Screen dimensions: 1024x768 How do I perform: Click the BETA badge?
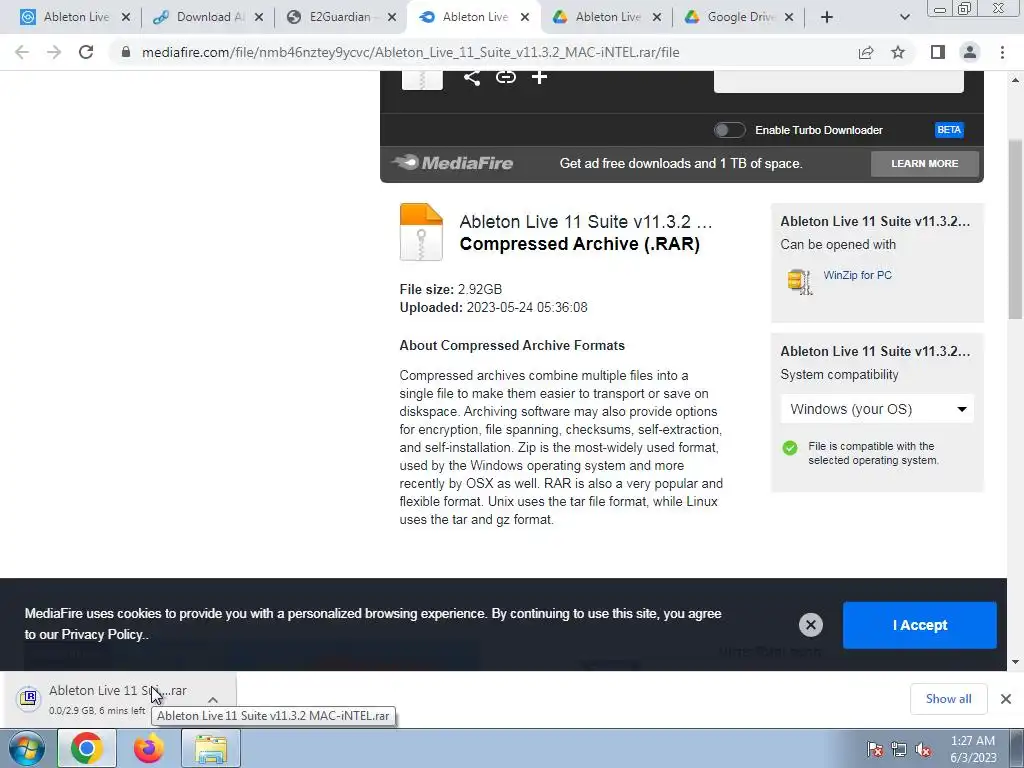pyautogui.click(x=949, y=130)
